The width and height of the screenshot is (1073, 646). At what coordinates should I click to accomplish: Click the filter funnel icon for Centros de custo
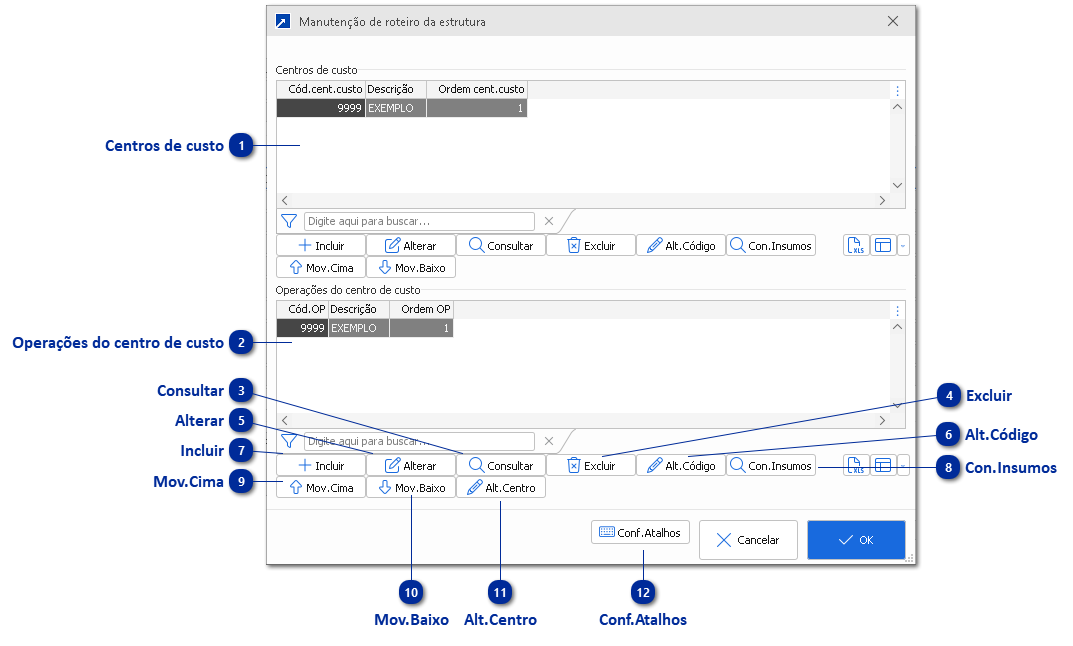click(x=289, y=221)
